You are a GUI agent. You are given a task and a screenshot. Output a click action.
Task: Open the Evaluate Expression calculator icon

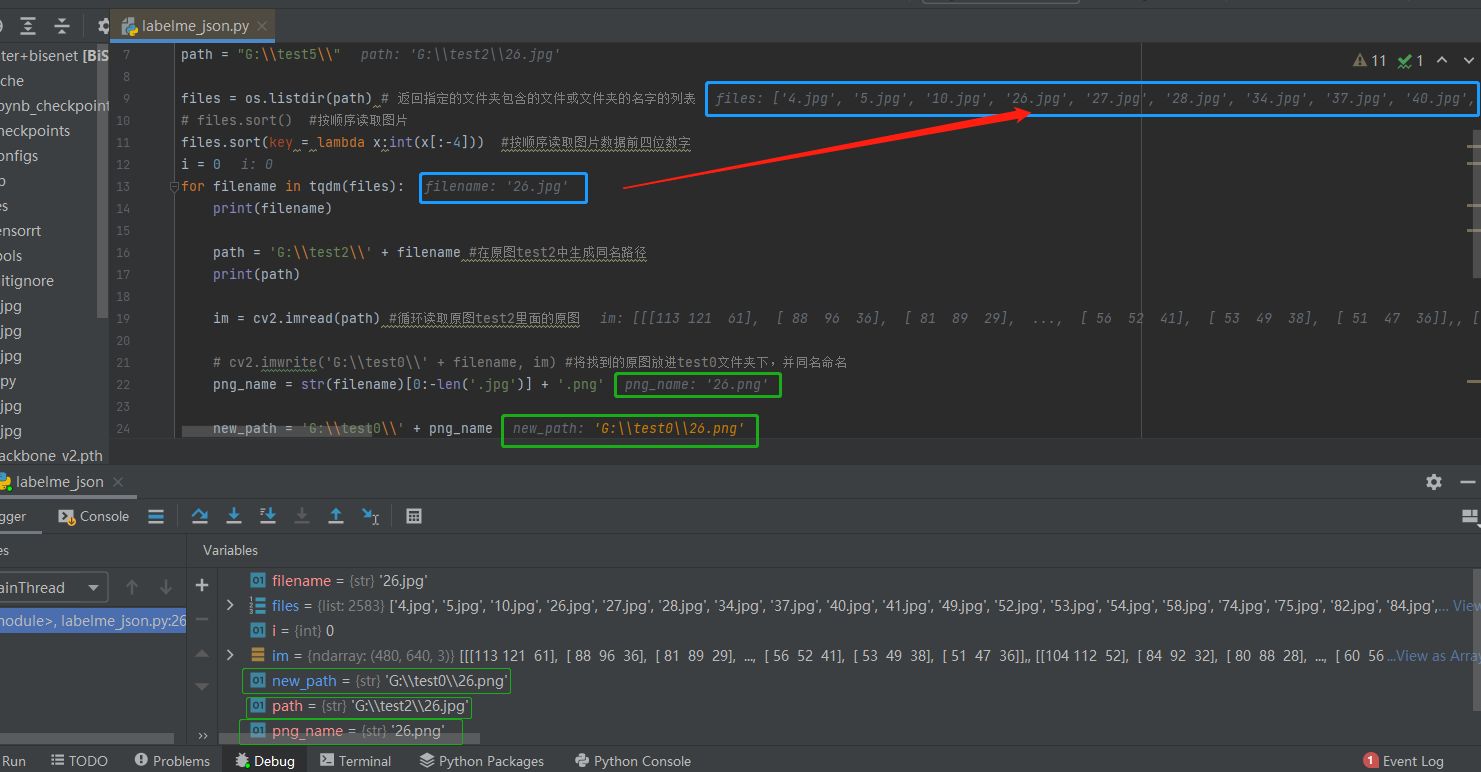click(414, 516)
